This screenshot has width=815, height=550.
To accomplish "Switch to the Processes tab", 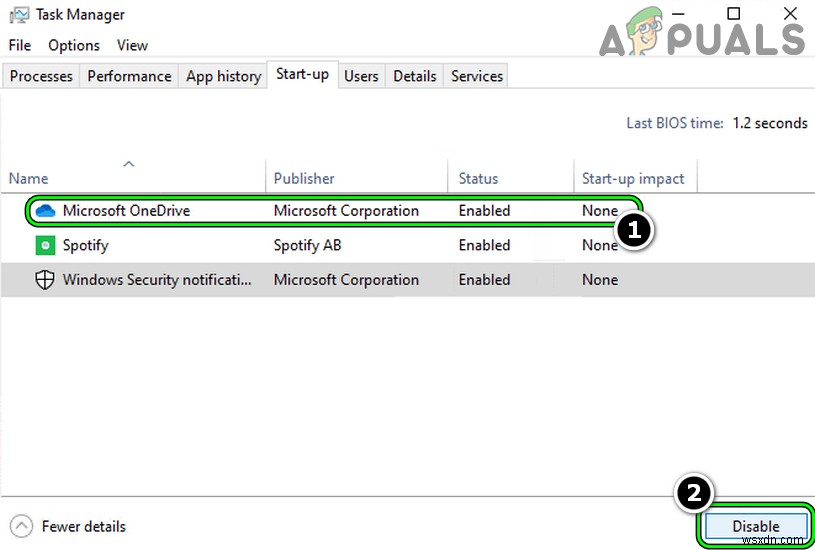I will tap(41, 76).
